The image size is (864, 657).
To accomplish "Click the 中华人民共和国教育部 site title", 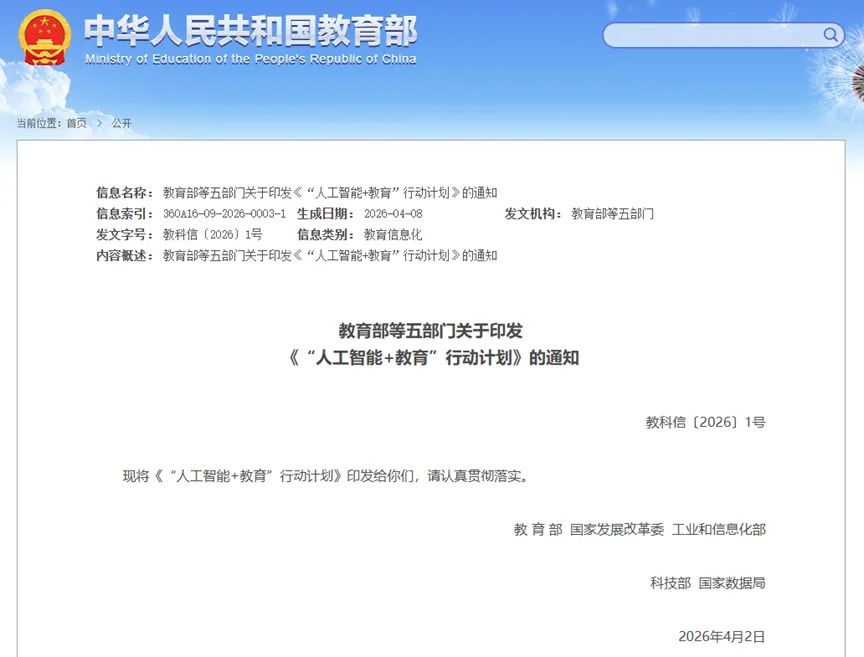I will (x=251, y=30).
